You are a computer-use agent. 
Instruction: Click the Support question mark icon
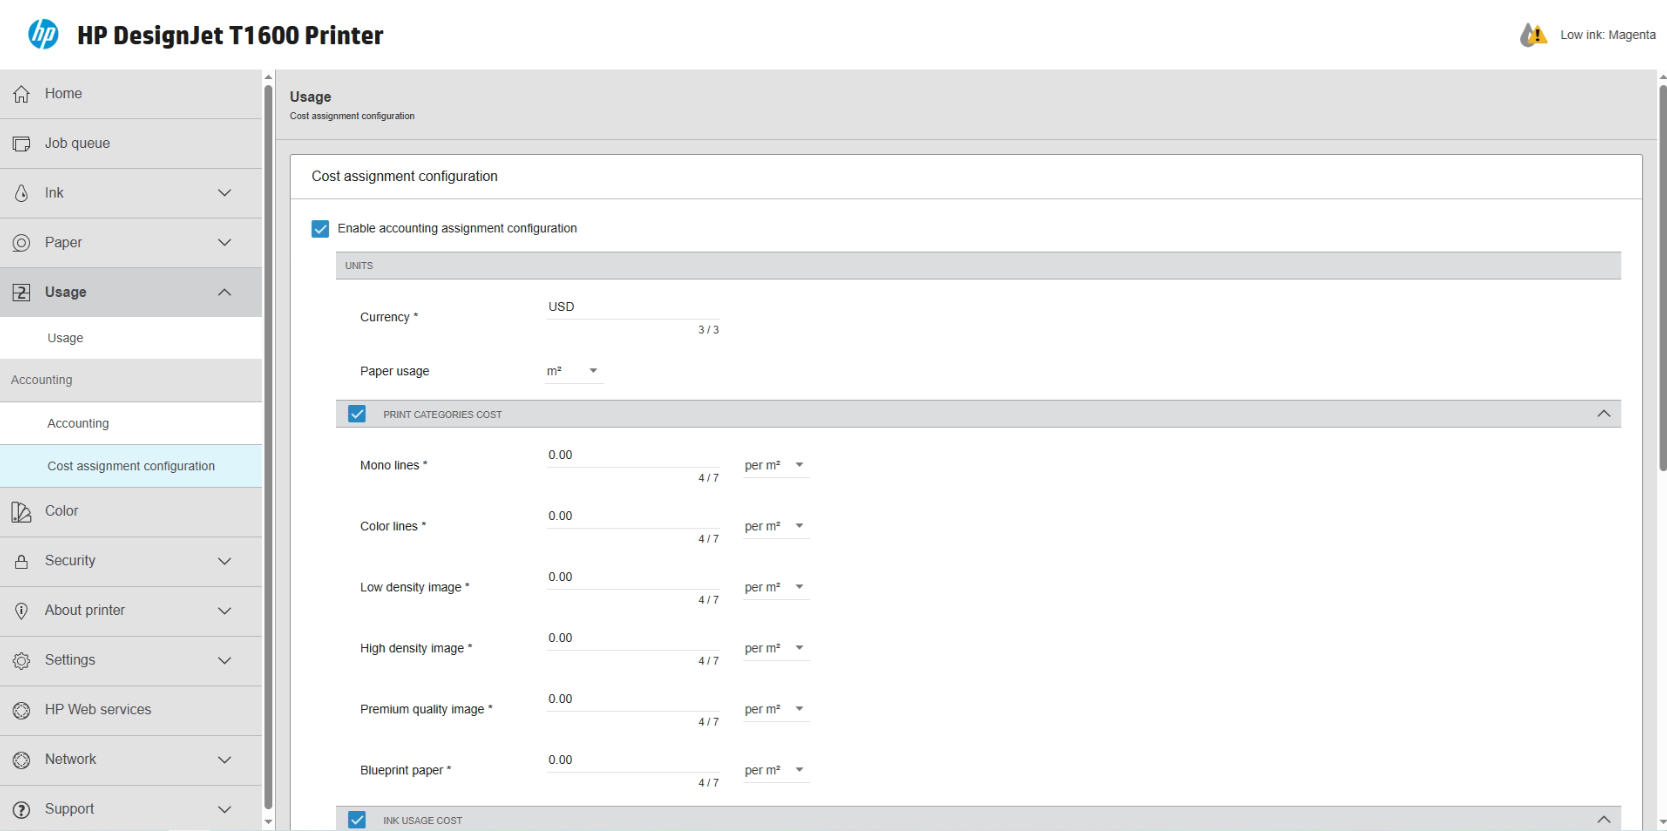(21, 810)
